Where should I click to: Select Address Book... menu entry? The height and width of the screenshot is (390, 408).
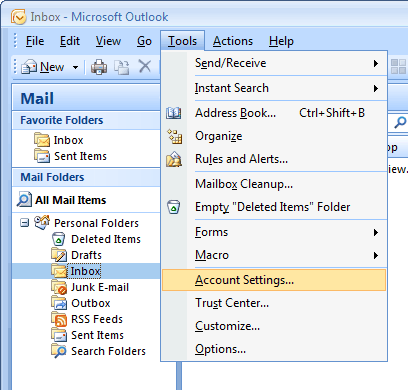coord(274,113)
